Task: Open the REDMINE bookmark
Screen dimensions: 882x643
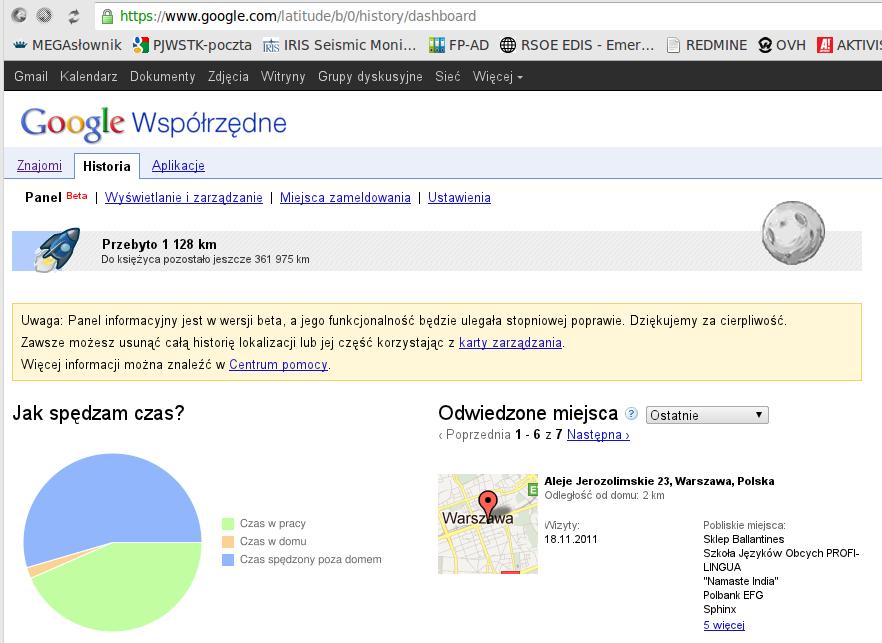Action: click(x=706, y=45)
